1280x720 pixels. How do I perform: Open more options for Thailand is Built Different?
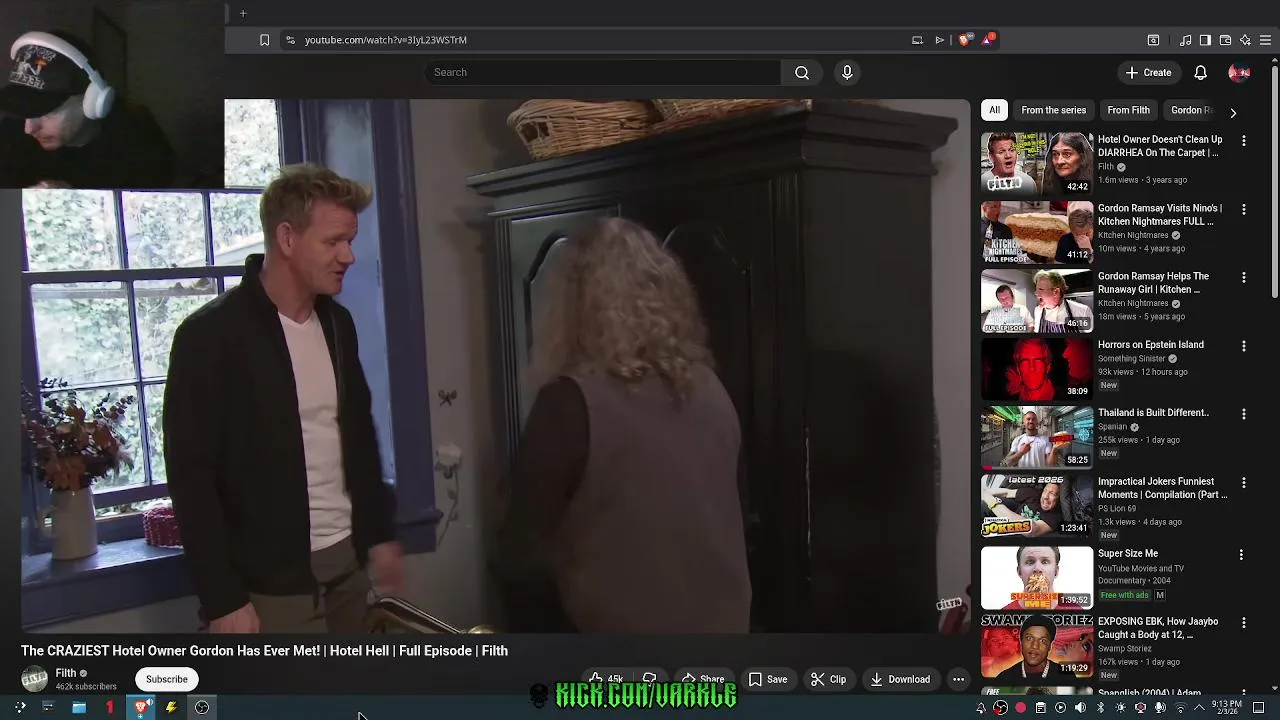pos(1244,414)
